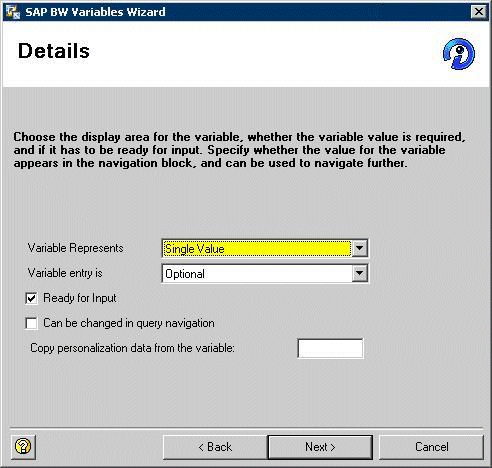This screenshot has width=492, height=468.
Task: Click the "Variable entry is" label
Action: point(65,273)
